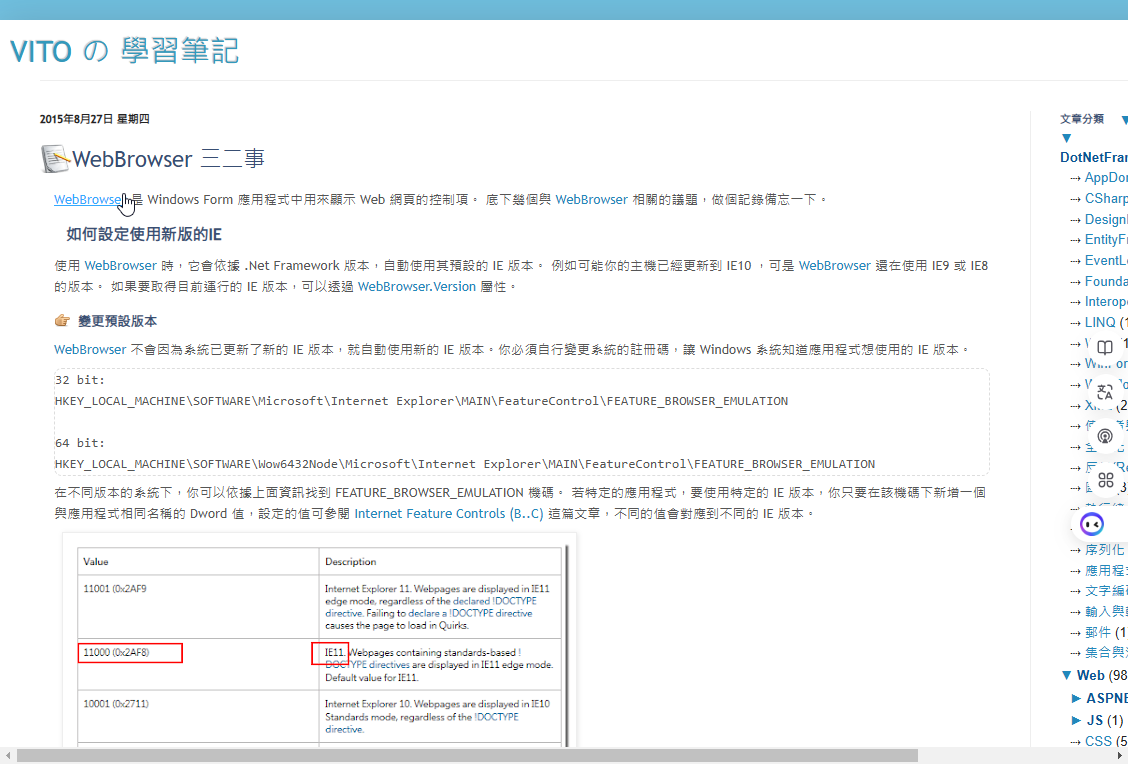The width and height of the screenshot is (1128, 764).
Task: Open the Design… category link
Action: (1106, 219)
